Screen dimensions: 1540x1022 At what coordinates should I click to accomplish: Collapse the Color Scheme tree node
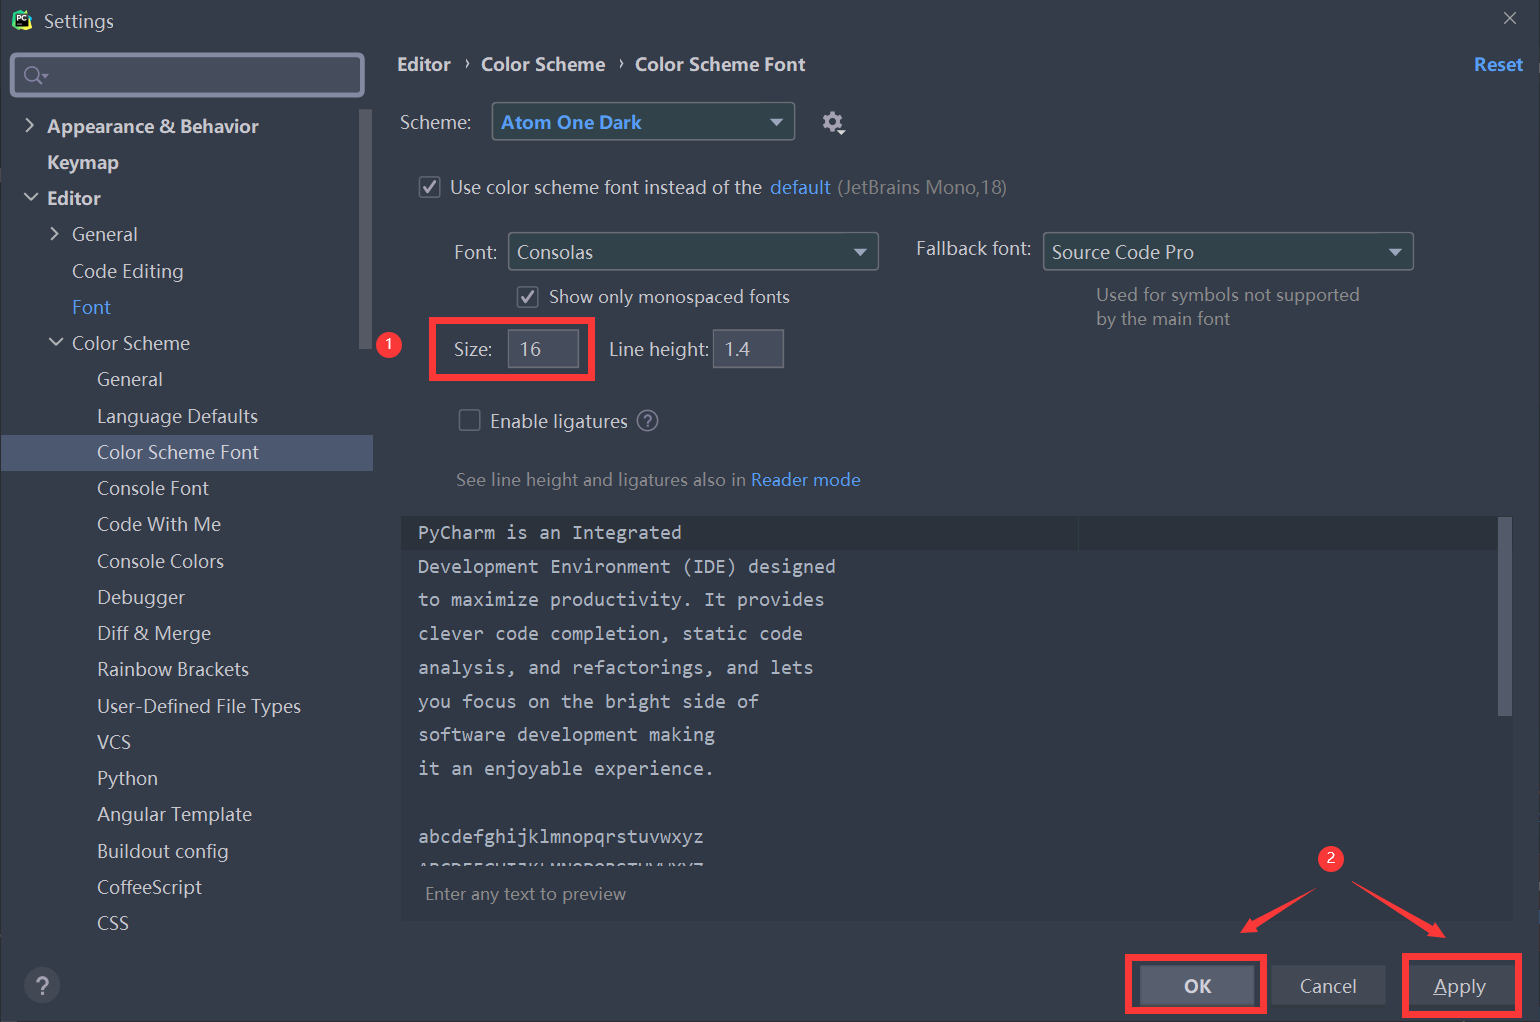[x=55, y=342]
